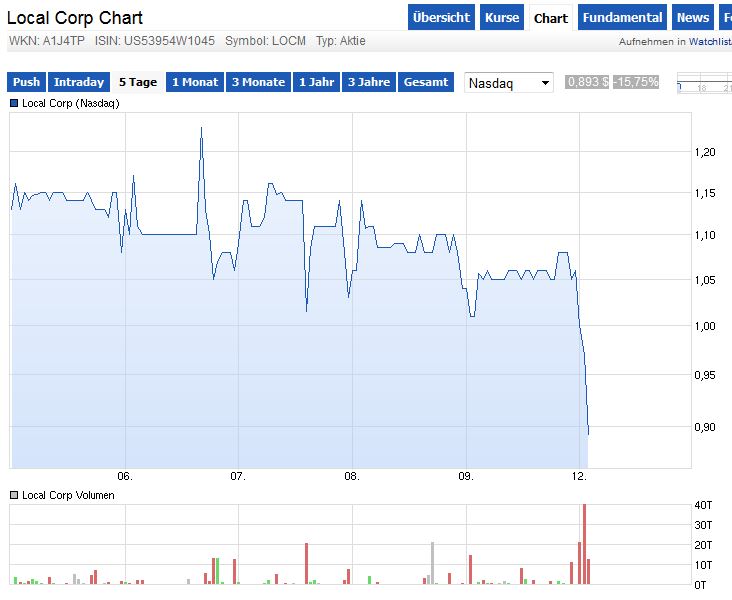This screenshot has height=600, width=732.
Task: Switch to the Kurse tab
Action: [502, 18]
